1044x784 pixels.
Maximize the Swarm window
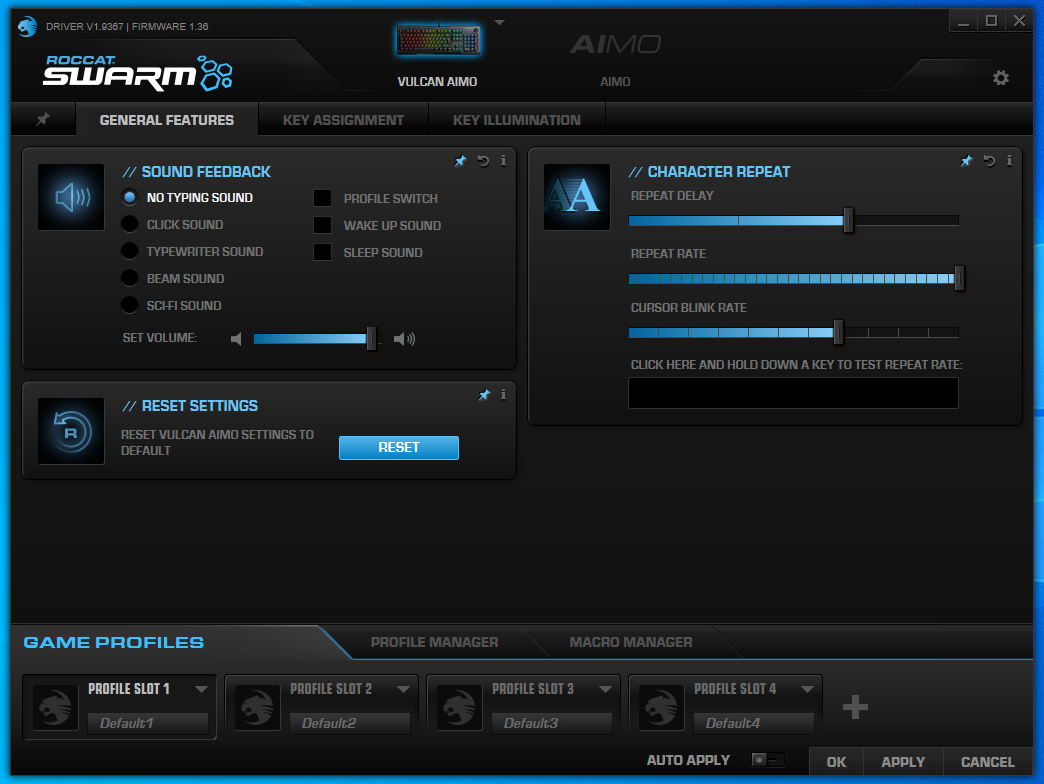[991, 21]
